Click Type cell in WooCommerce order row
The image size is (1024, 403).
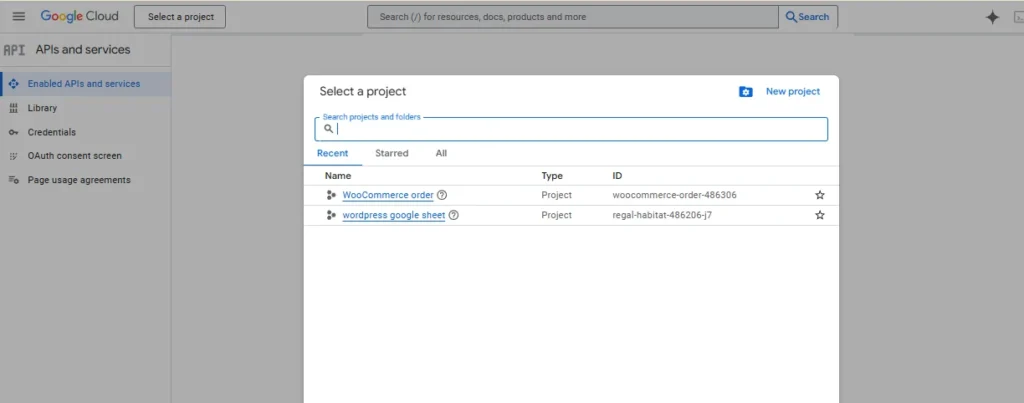click(x=556, y=195)
